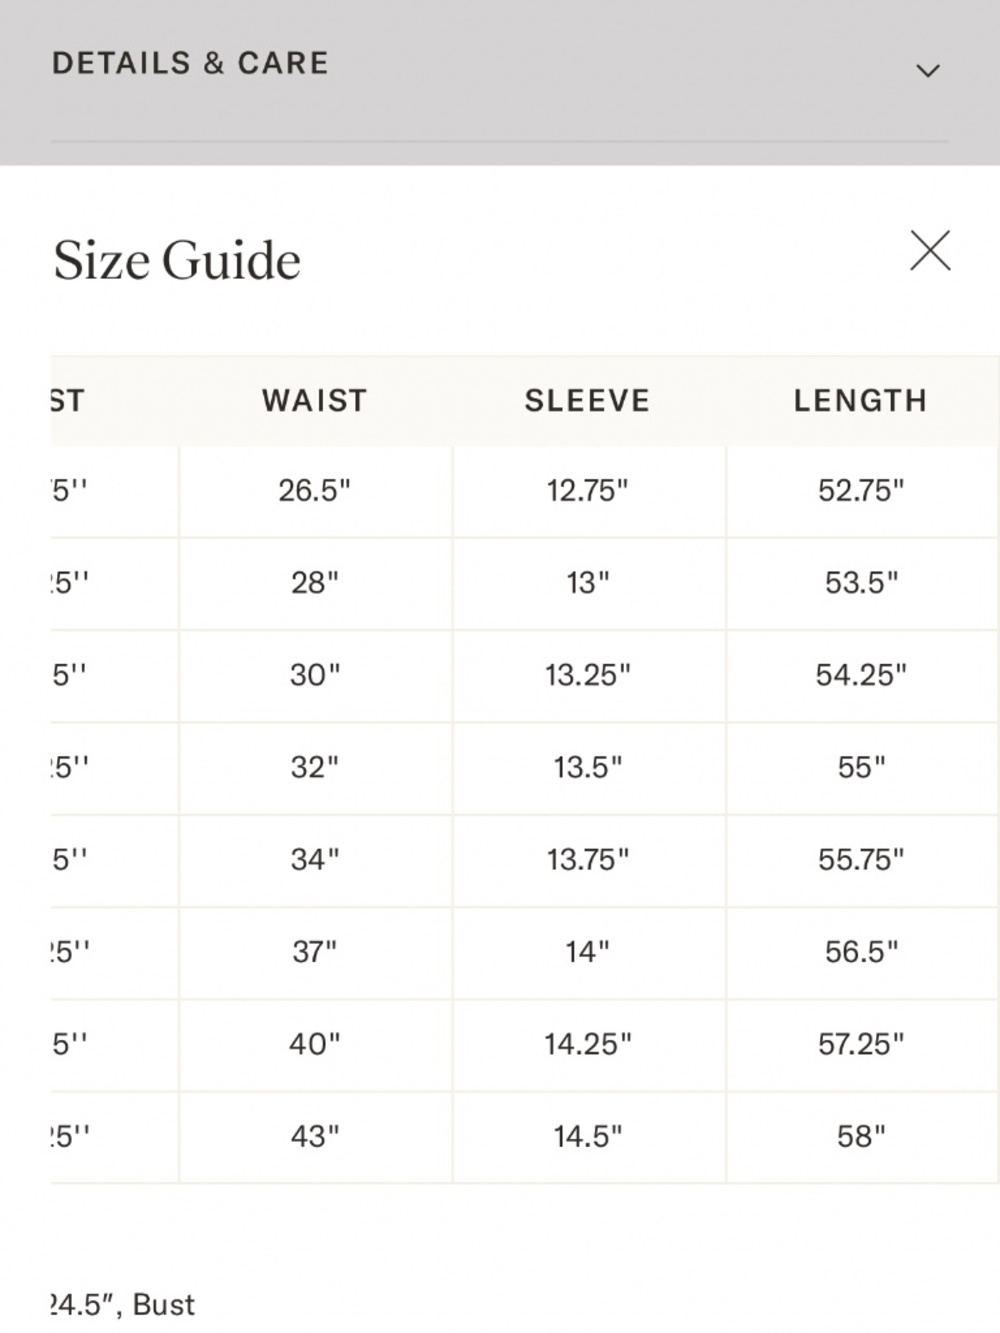
Task: Click the 34" waist cell
Action: 315,859
